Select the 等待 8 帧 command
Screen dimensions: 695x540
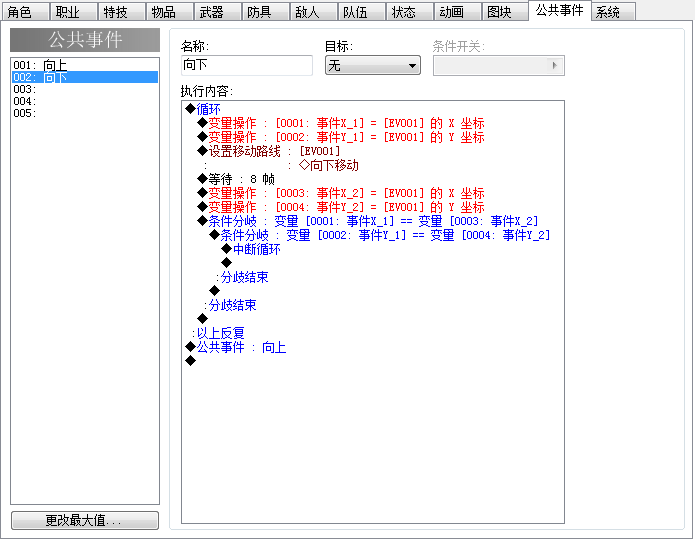373,179
